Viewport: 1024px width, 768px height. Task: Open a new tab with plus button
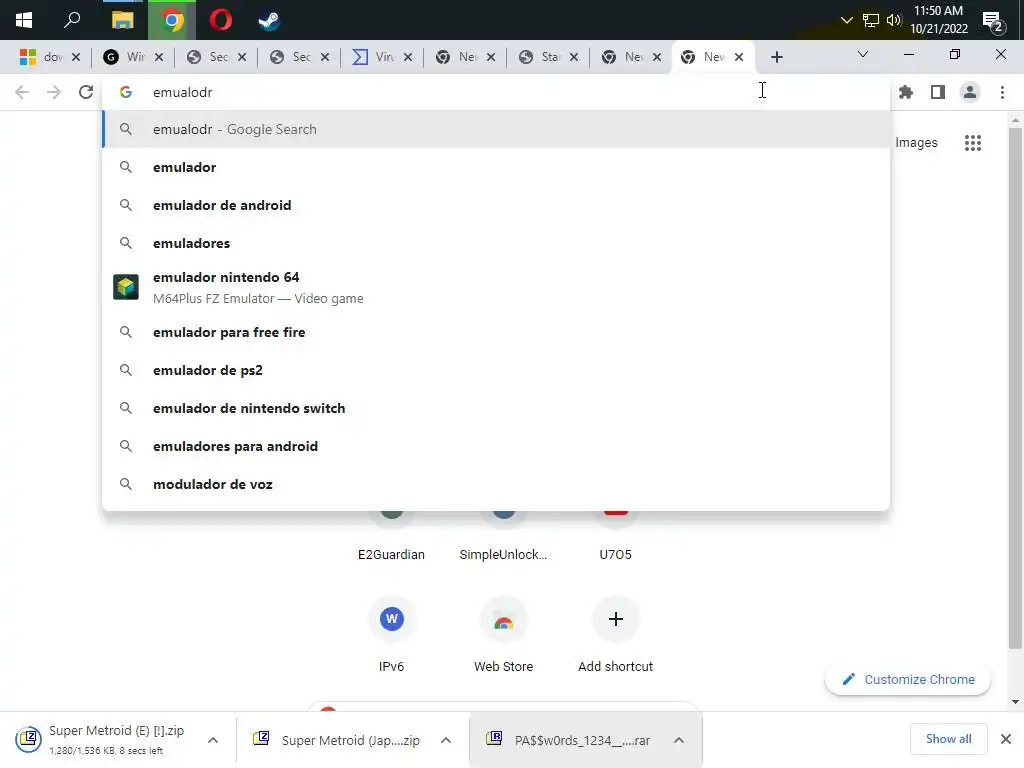[776, 57]
